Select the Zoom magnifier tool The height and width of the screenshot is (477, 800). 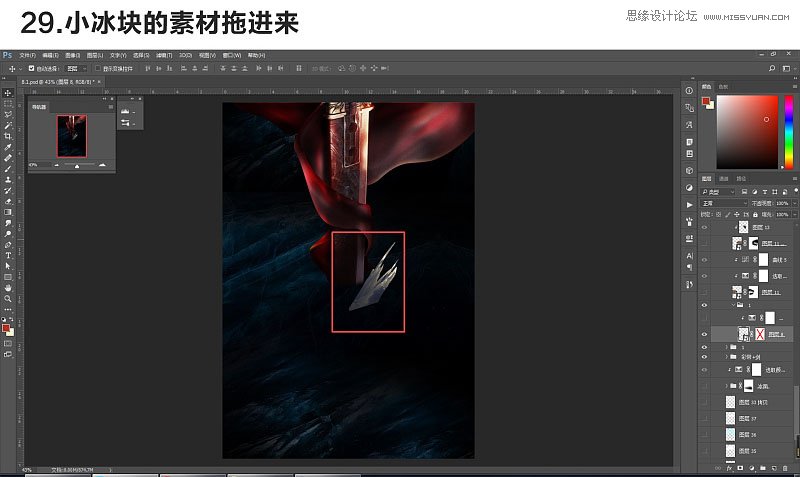coord(8,298)
